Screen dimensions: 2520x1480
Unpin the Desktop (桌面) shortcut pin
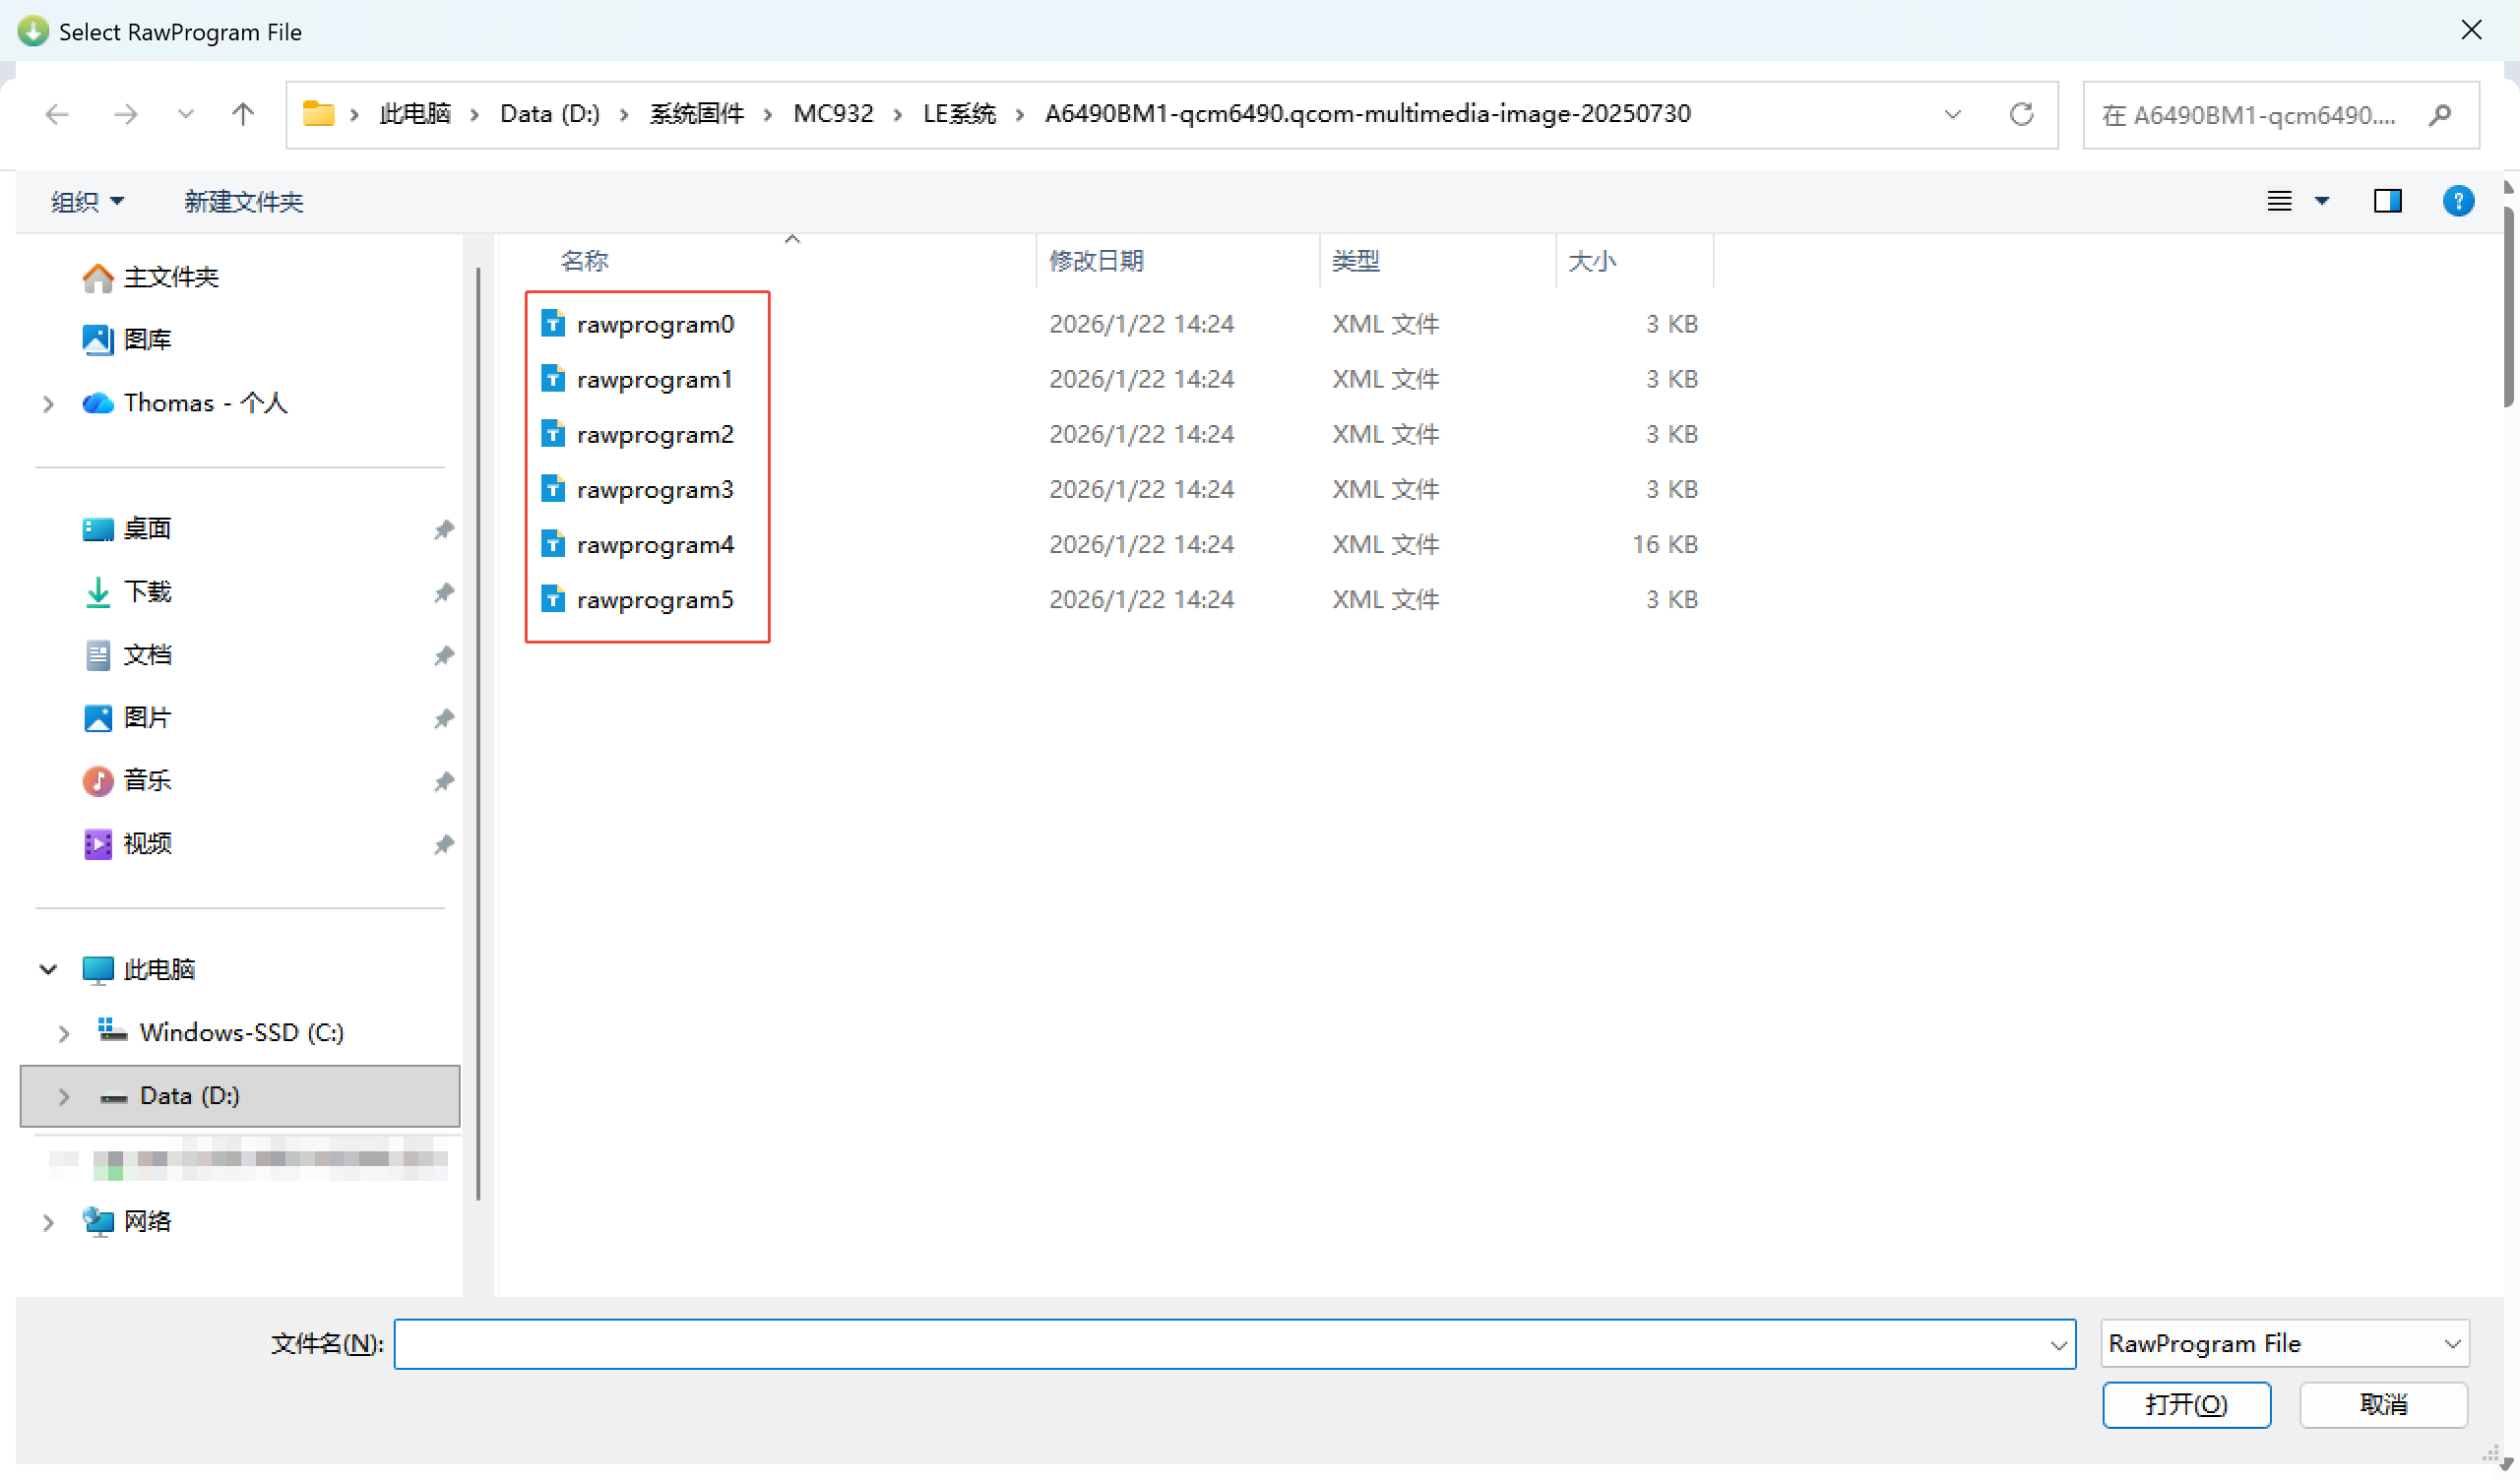(x=444, y=529)
